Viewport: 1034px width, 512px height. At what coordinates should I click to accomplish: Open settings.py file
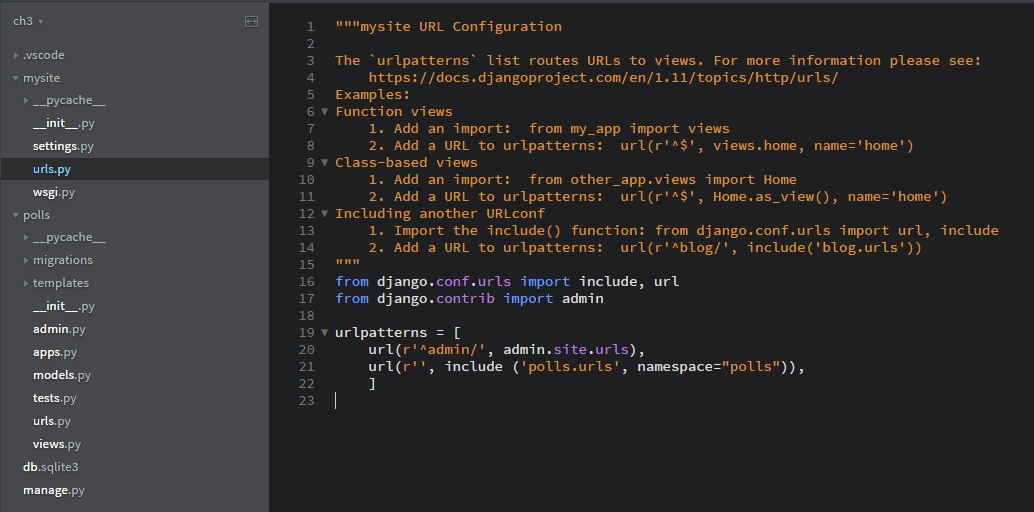click(63, 146)
